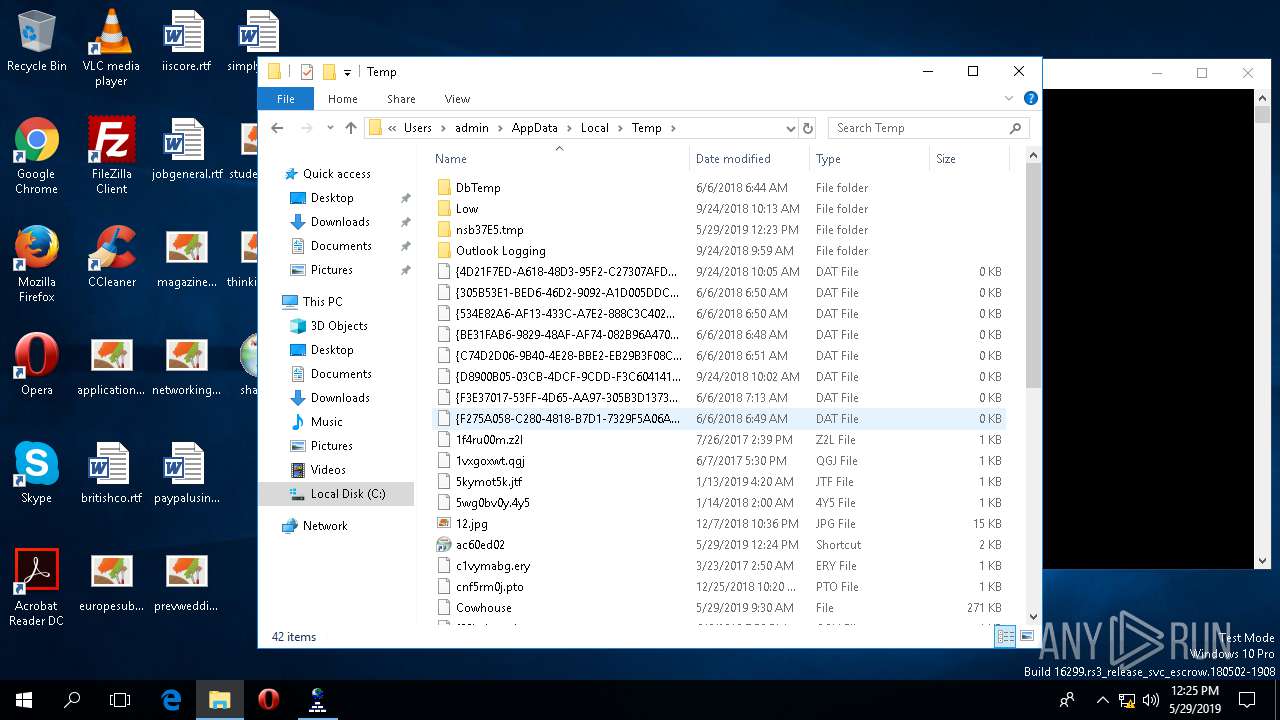
Task: Open the Share ribbon tab
Action: tap(401, 99)
